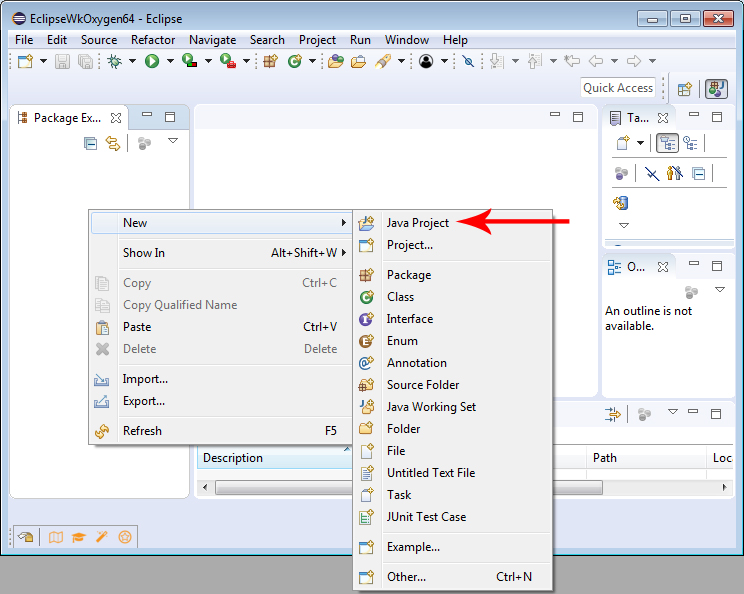Screen dimensions: 744x594
Task: Open dropdown arrow beside Back navigation arrow
Action: point(614,61)
